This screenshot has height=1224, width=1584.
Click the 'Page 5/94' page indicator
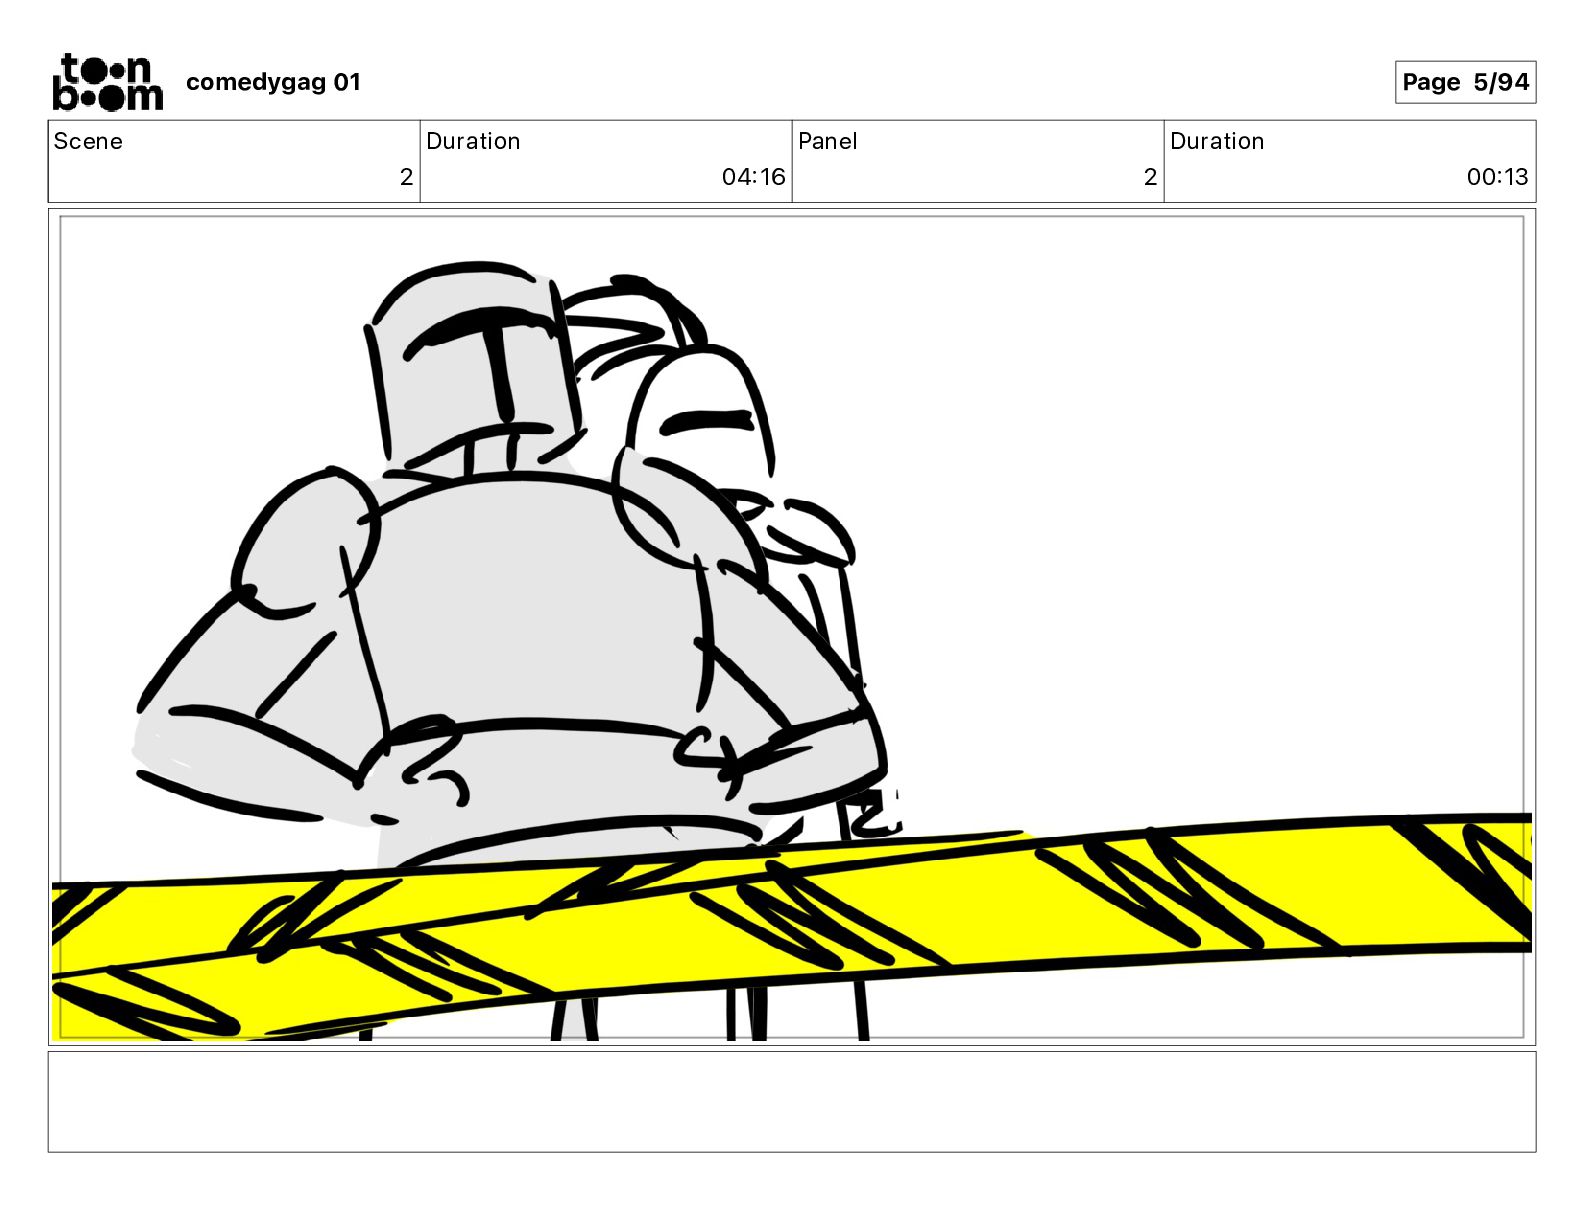(x=1465, y=82)
